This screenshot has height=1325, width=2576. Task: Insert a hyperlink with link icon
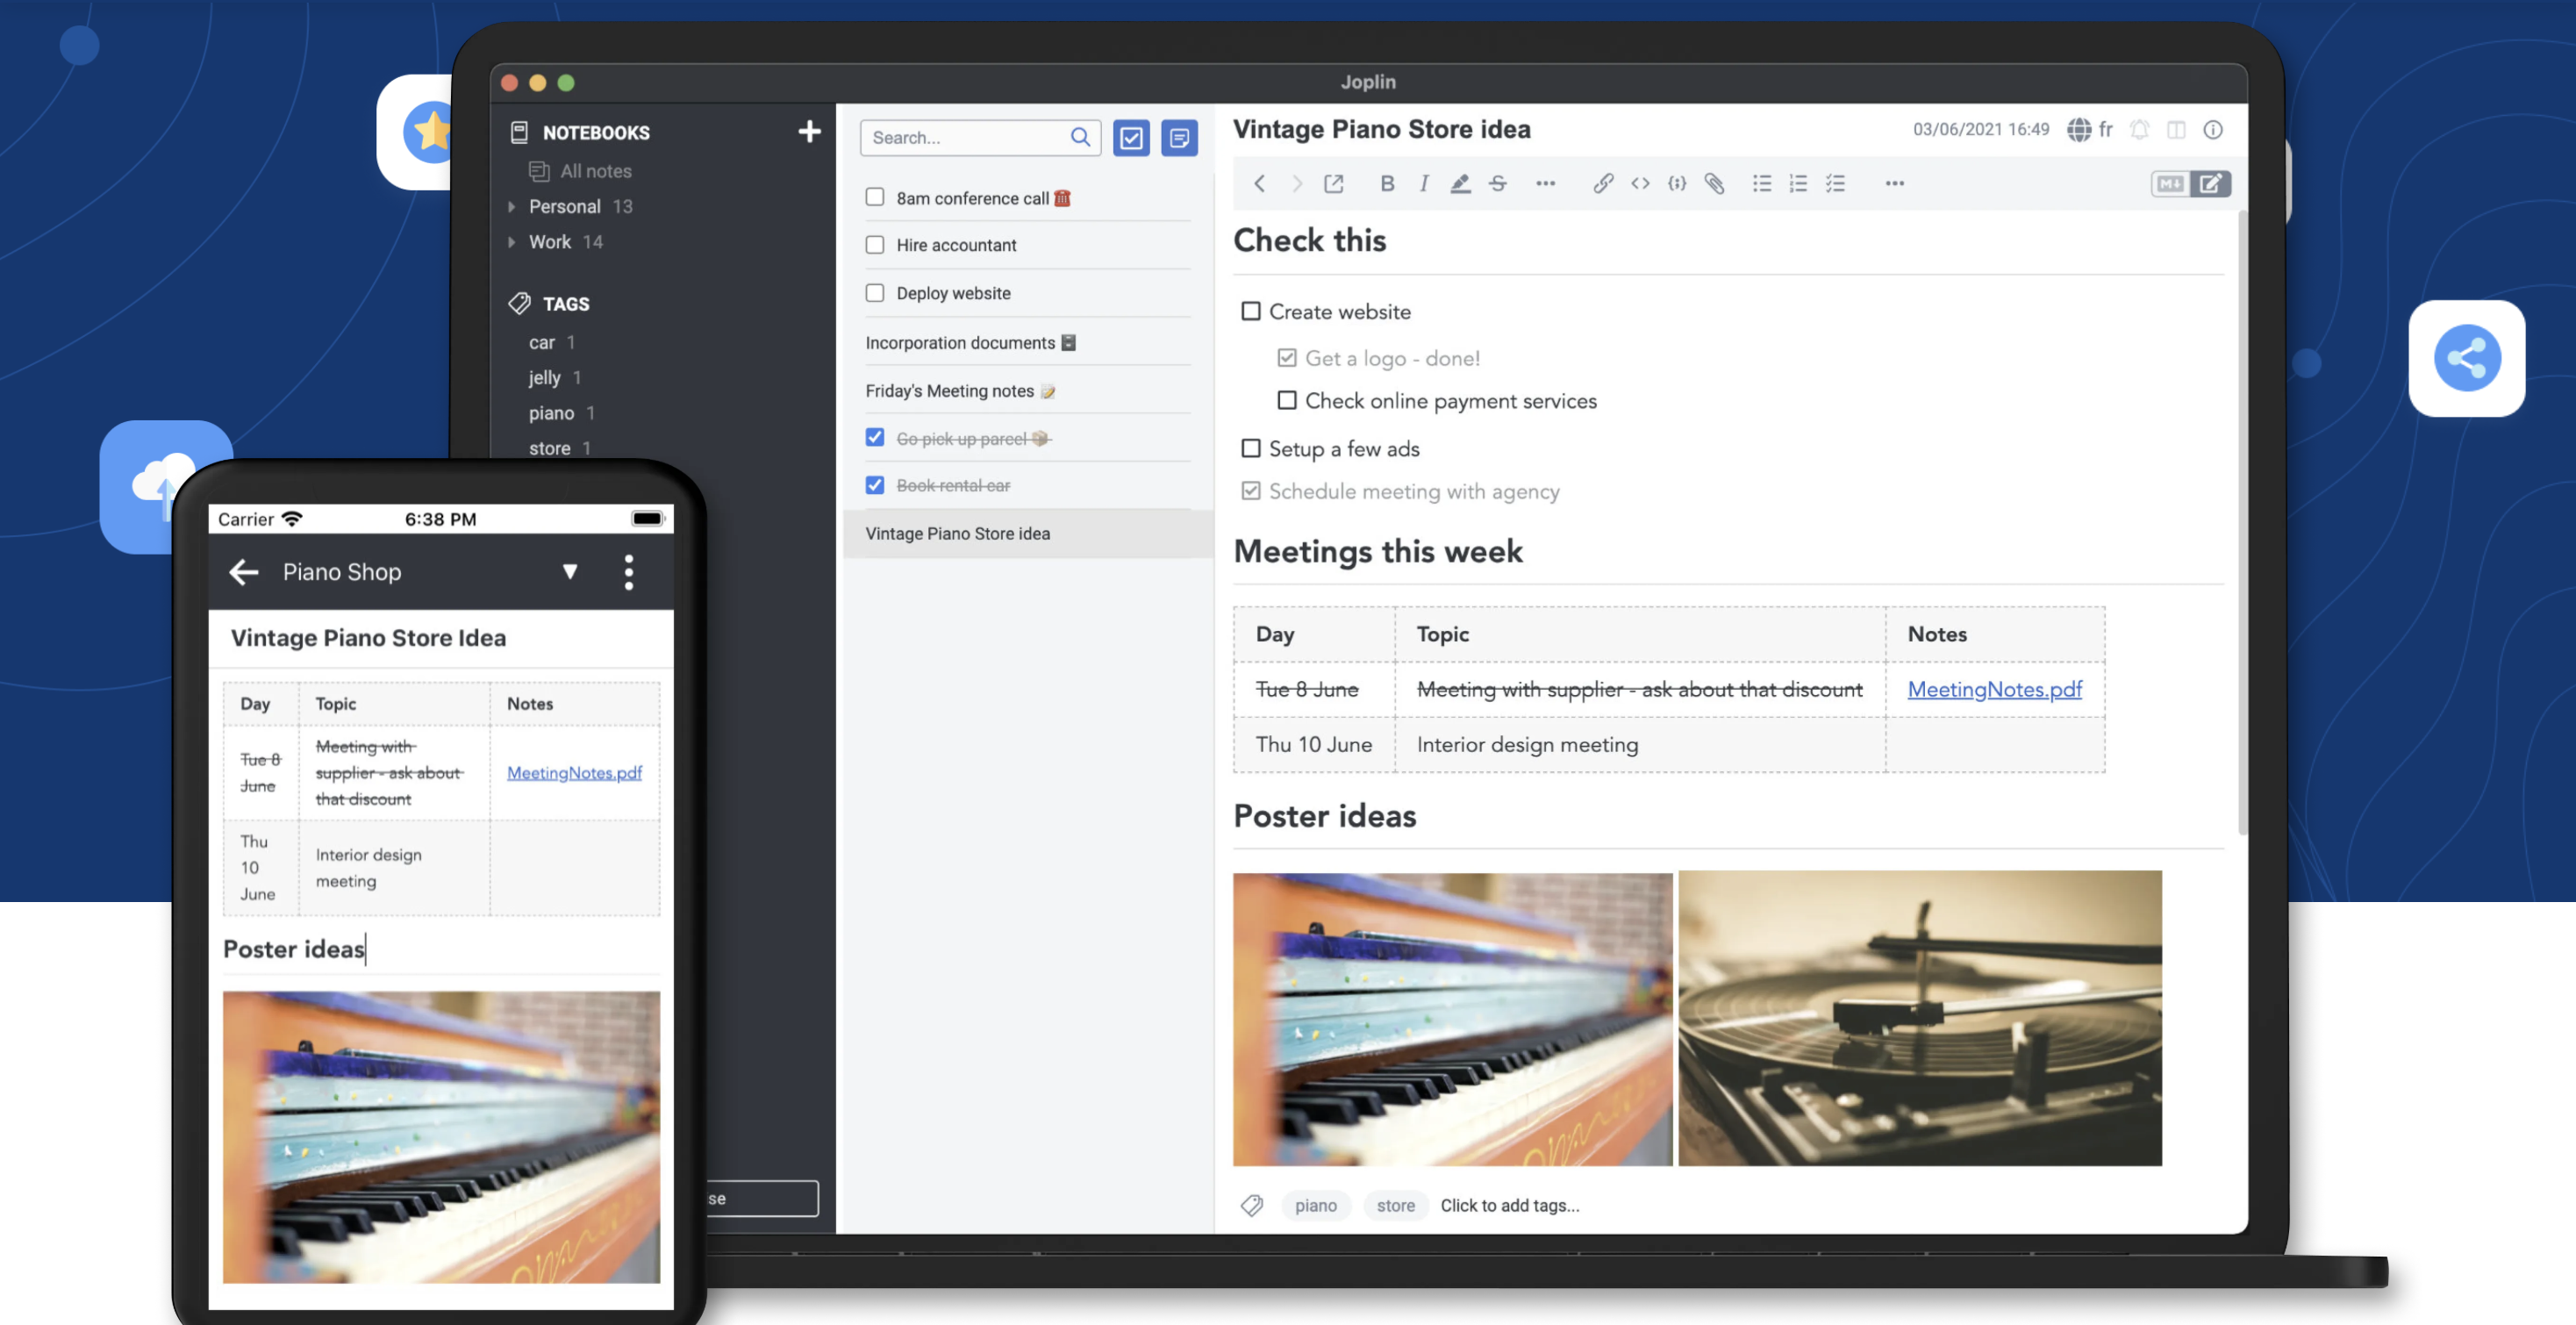[1602, 183]
